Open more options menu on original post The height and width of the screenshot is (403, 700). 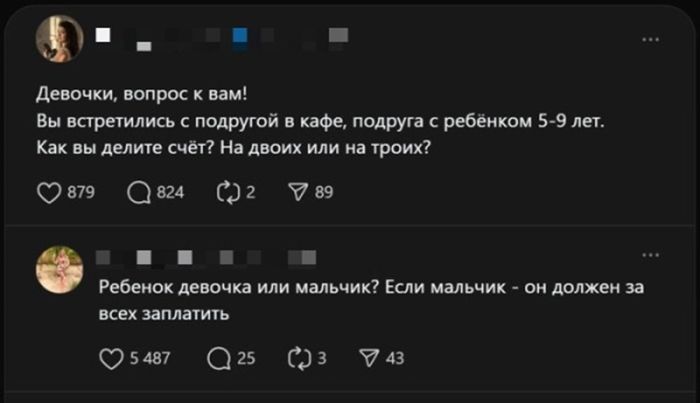[x=651, y=40]
